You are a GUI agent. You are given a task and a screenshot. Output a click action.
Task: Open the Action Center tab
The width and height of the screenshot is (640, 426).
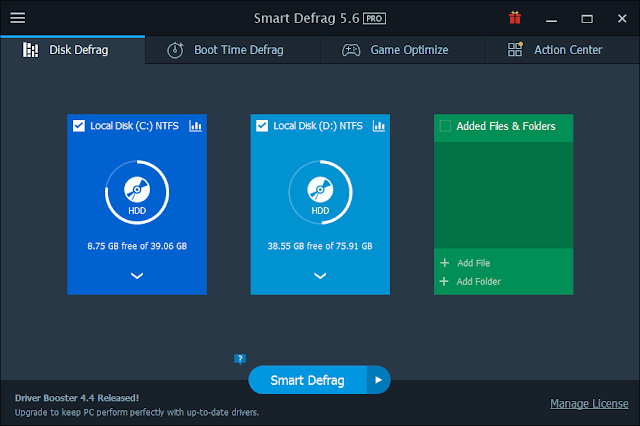pos(562,50)
